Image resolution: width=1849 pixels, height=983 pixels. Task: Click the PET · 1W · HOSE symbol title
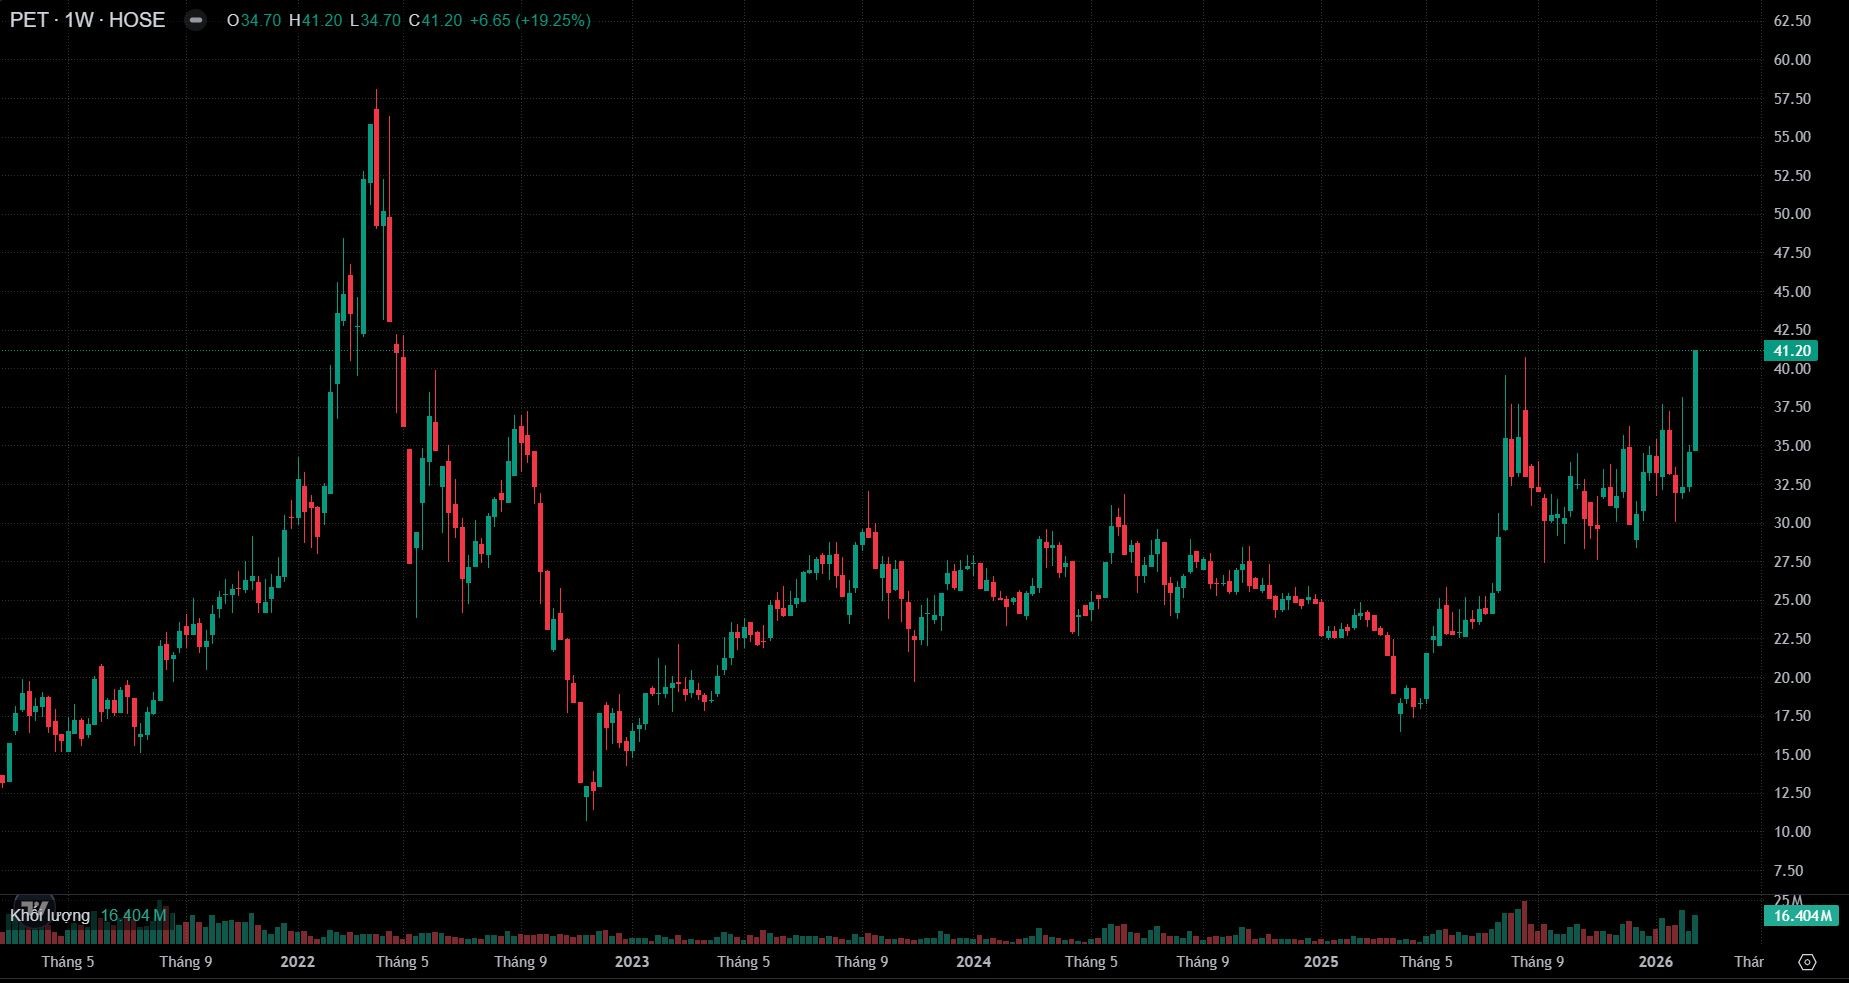tap(88, 21)
